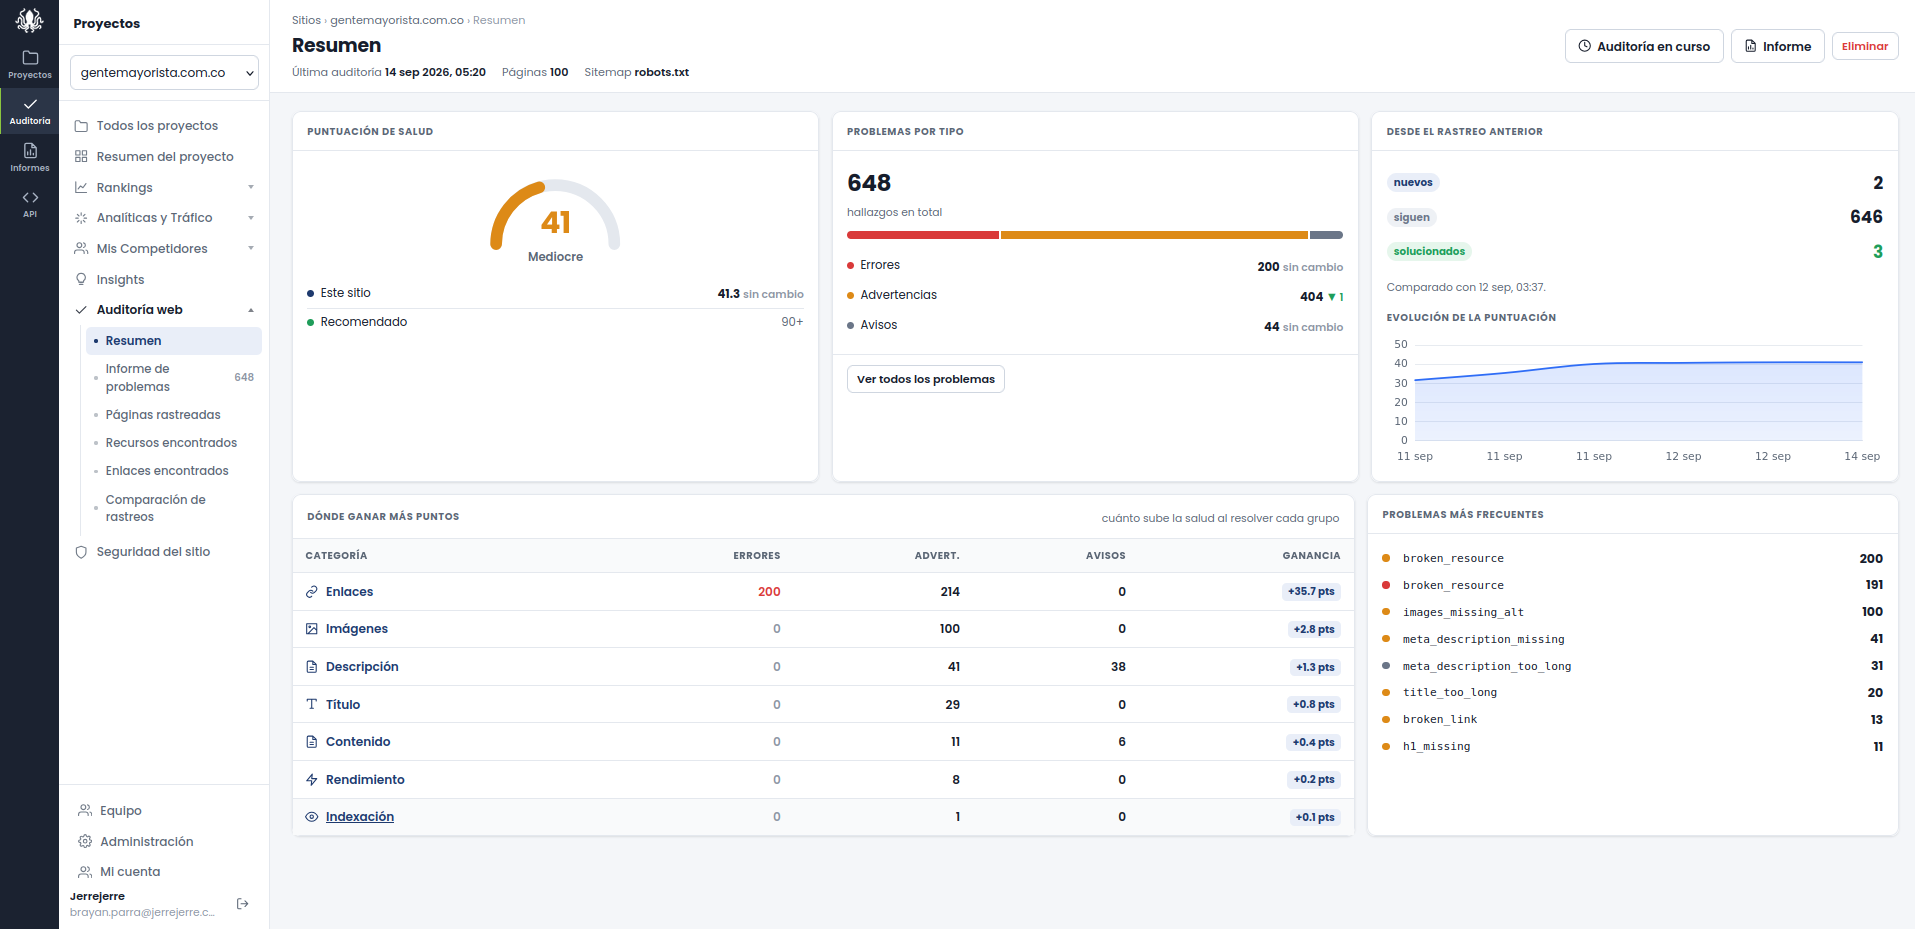Click the Título T icon

tap(312, 704)
